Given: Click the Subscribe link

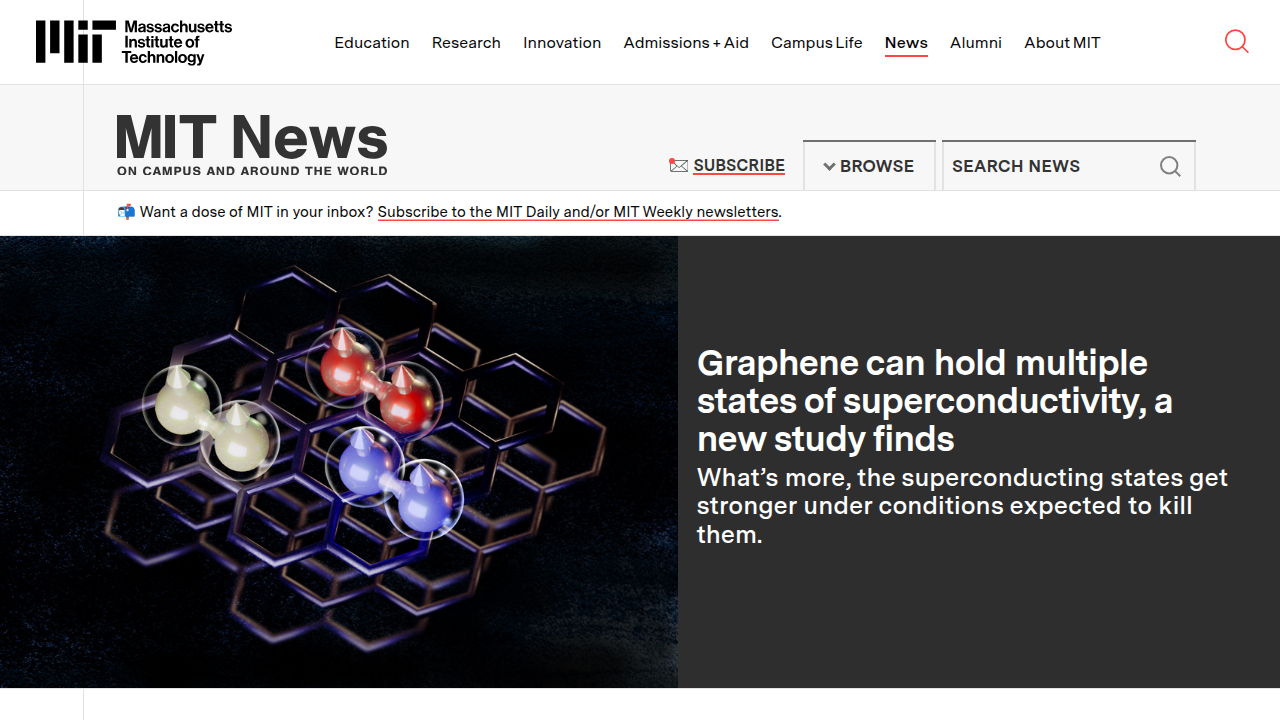Looking at the screenshot, I should (x=739, y=166).
